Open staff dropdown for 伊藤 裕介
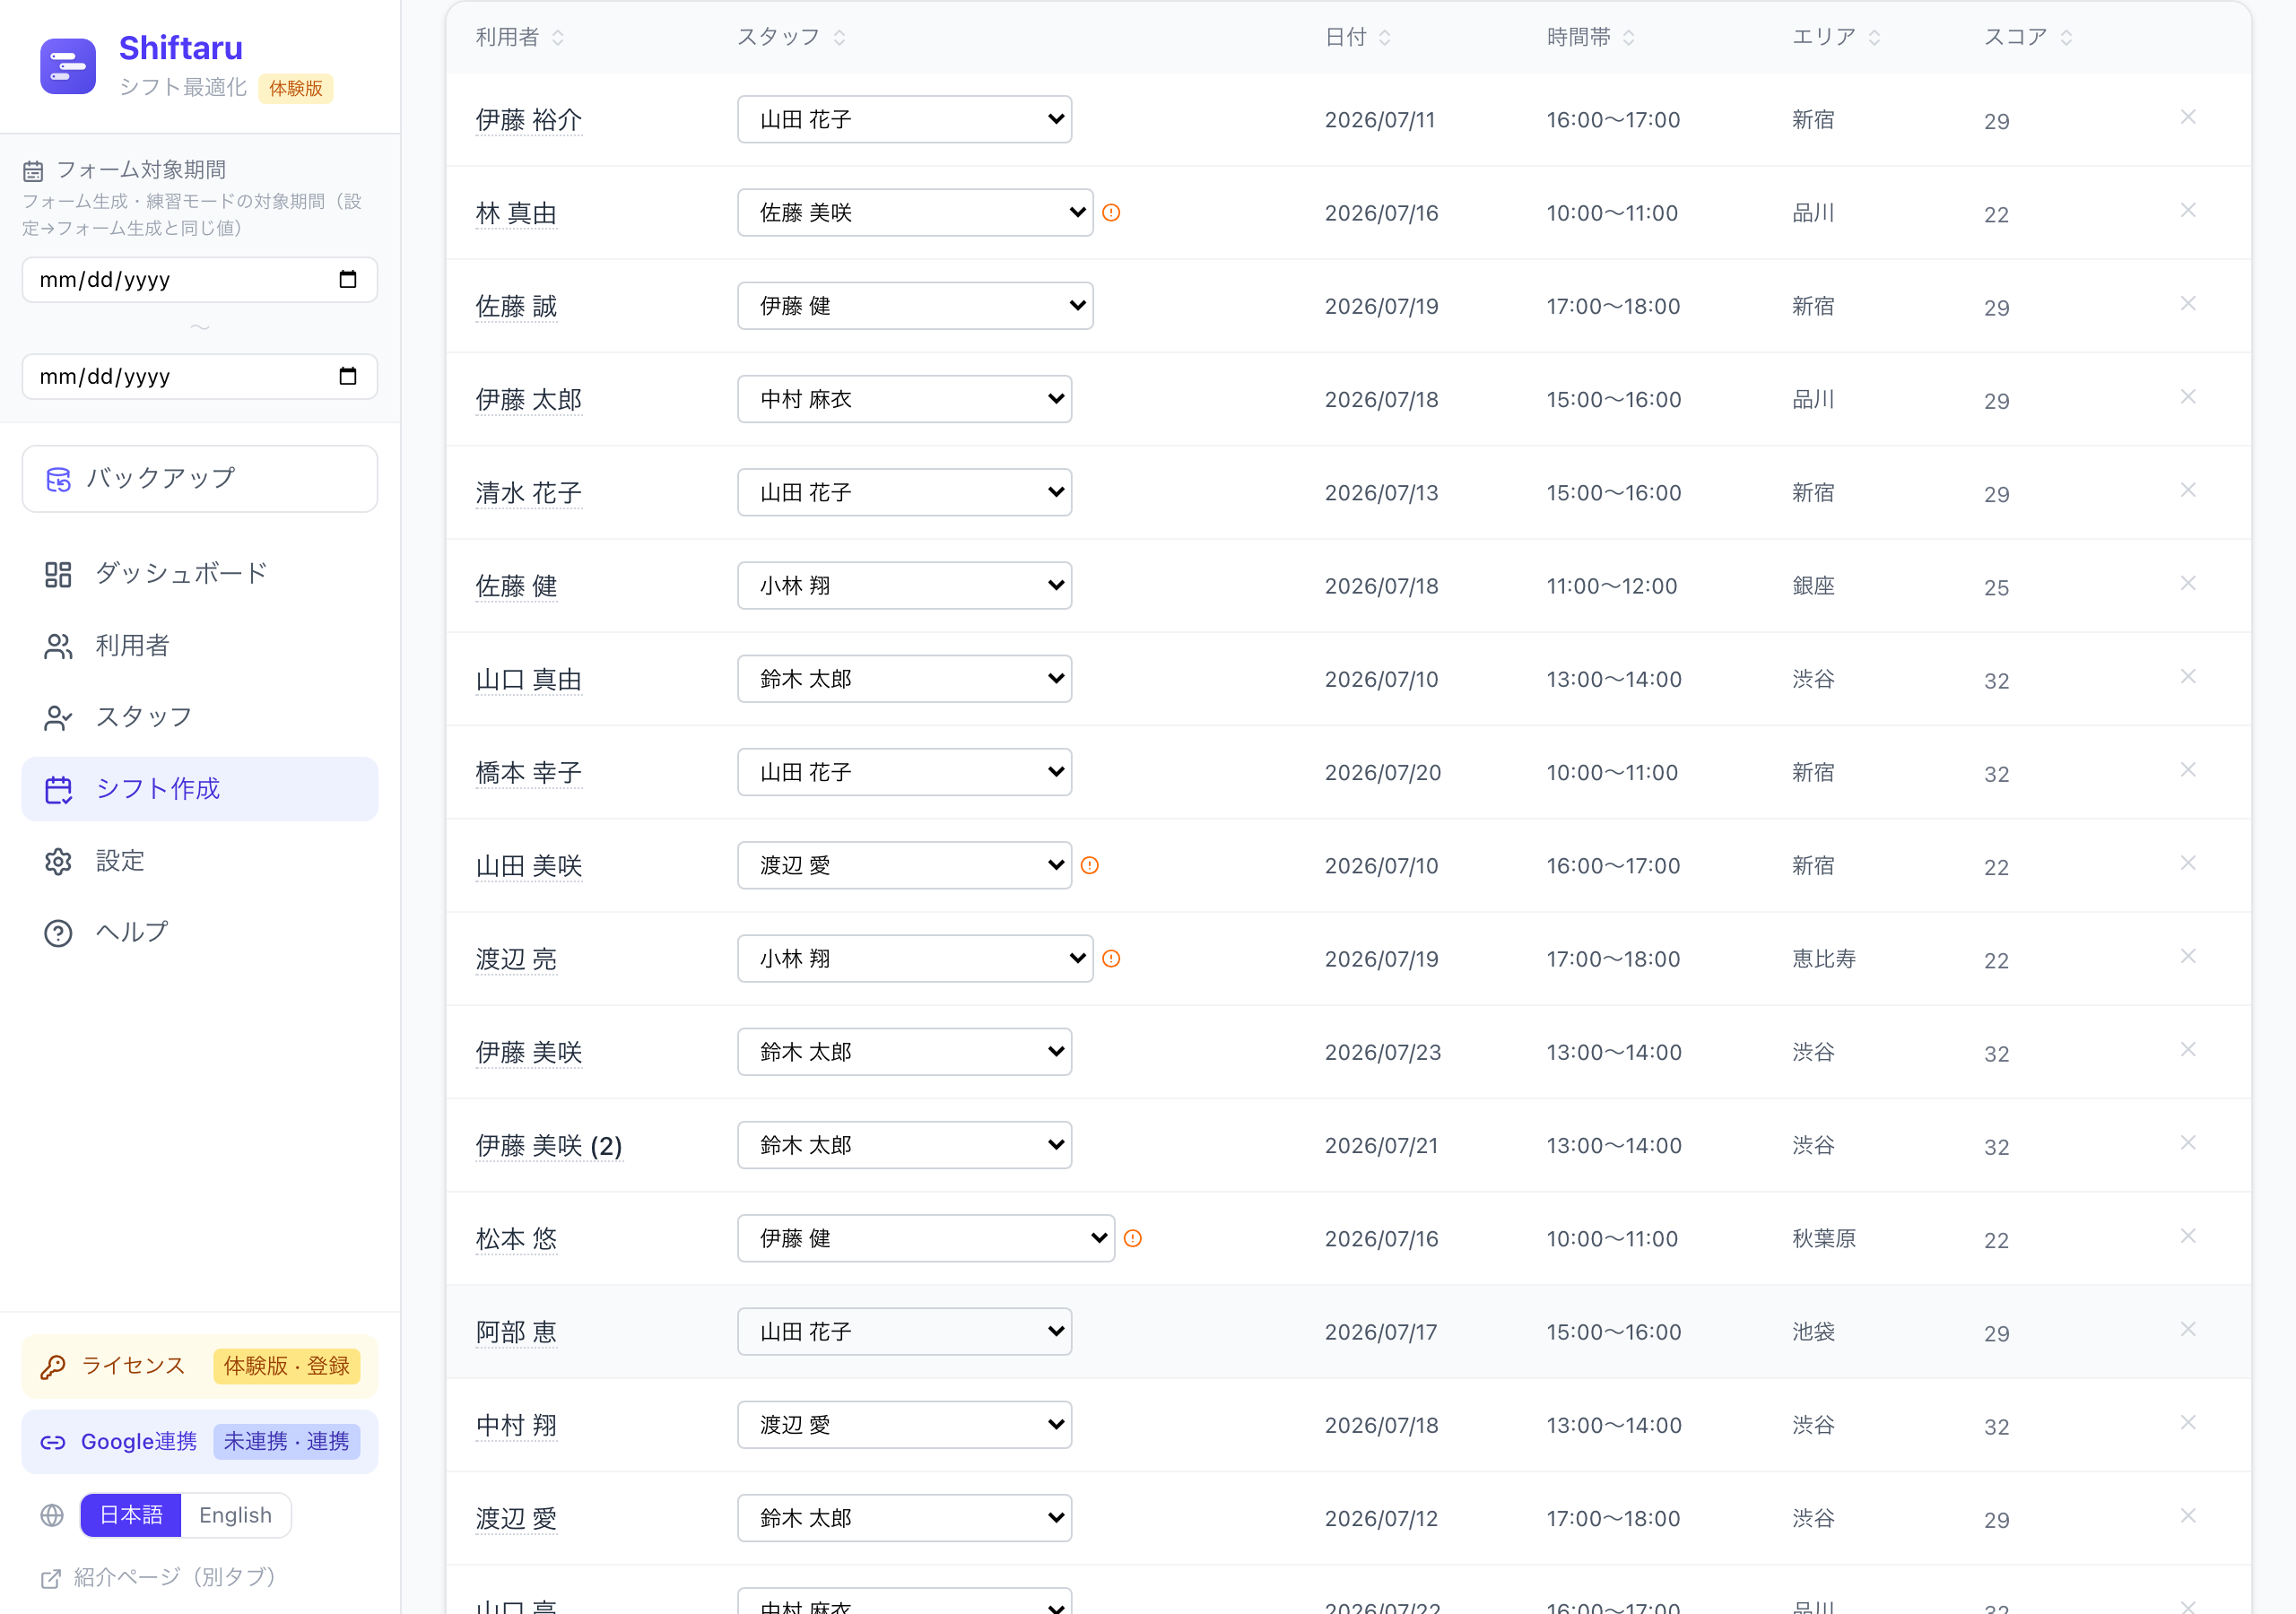2296x1614 pixels. point(904,119)
